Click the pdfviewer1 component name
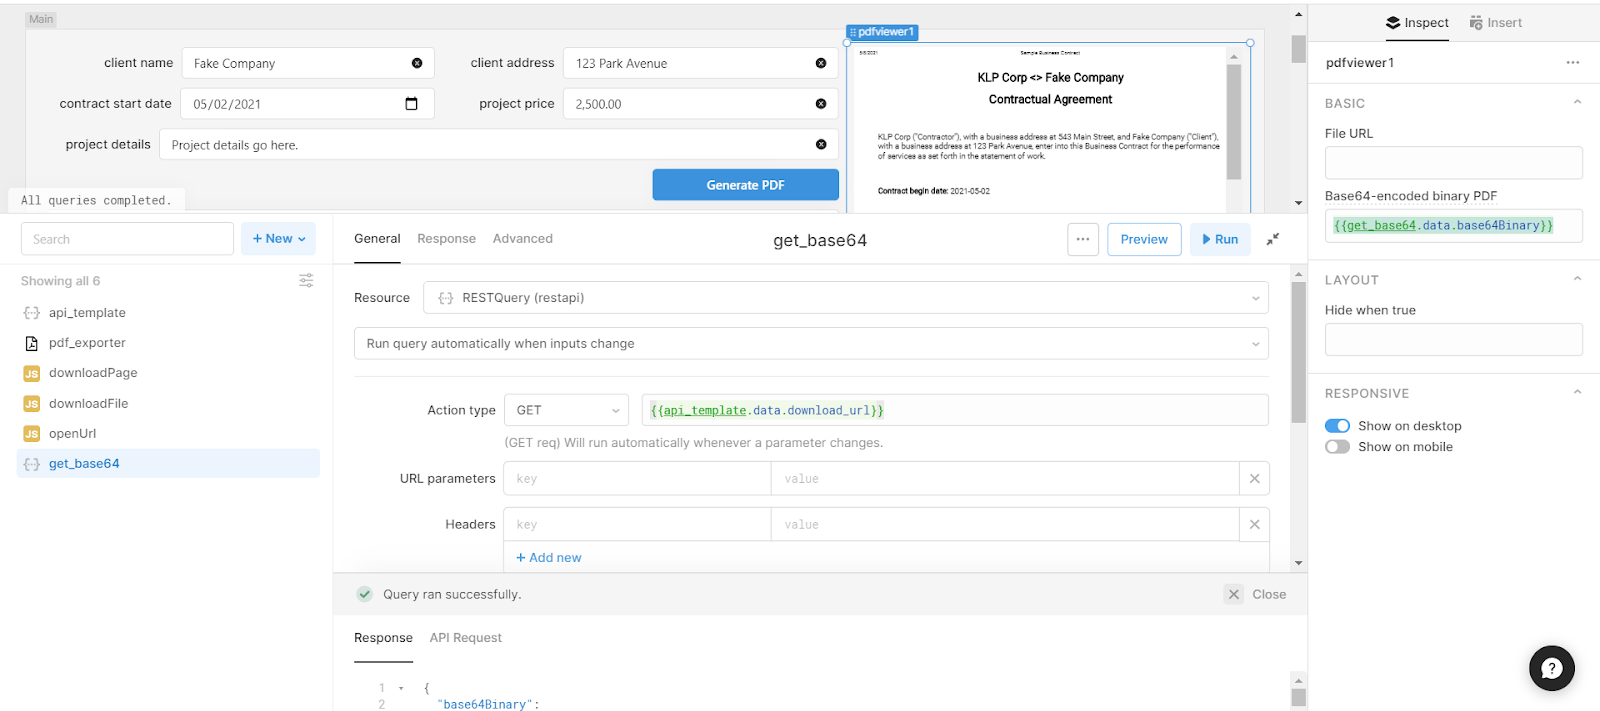The height and width of the screenshot is (711, 1600). (x=1360, y=62)
